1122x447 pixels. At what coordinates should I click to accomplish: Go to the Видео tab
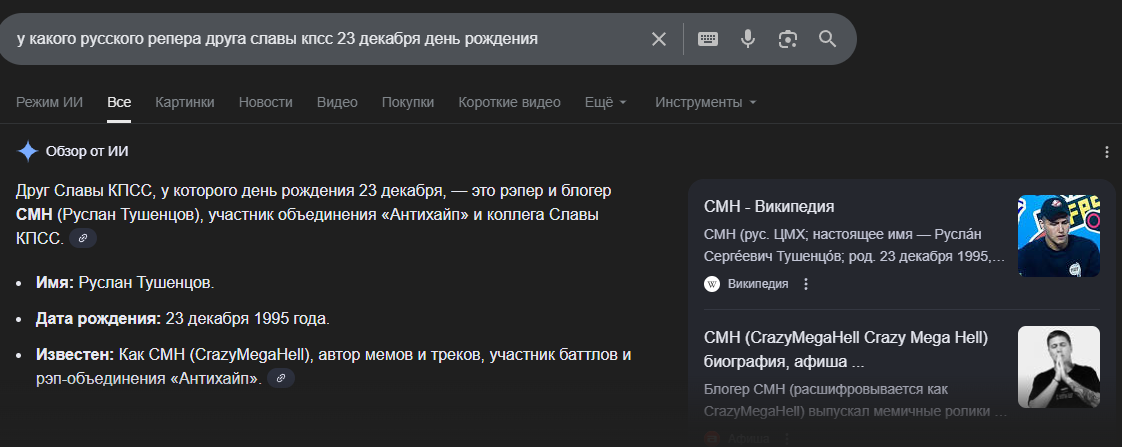point(337,102)
